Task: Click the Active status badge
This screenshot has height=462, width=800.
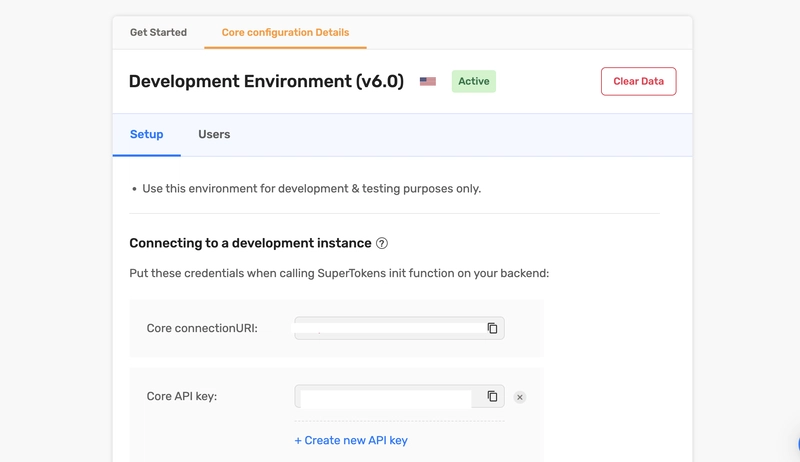Action: tap(473, 81)
